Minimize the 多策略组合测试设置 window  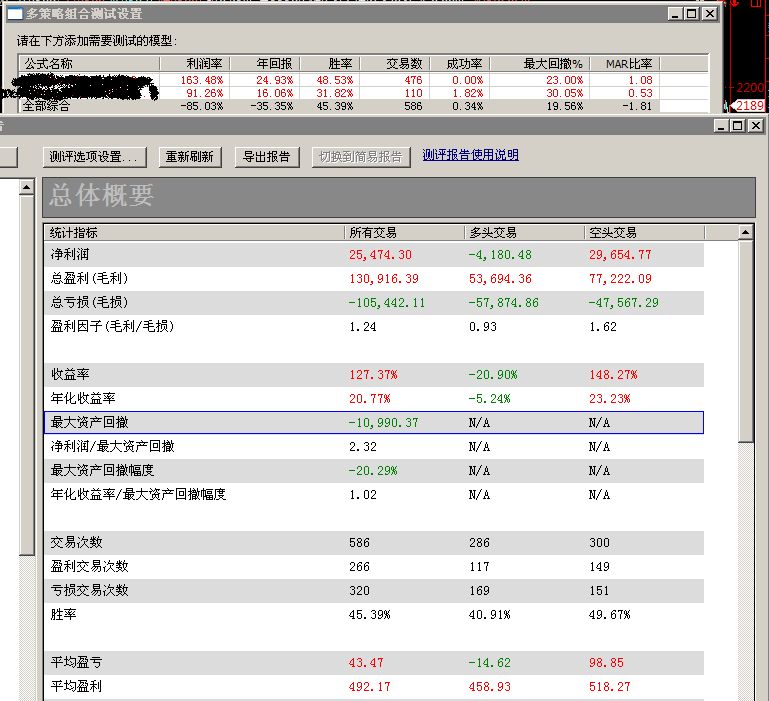674,14
